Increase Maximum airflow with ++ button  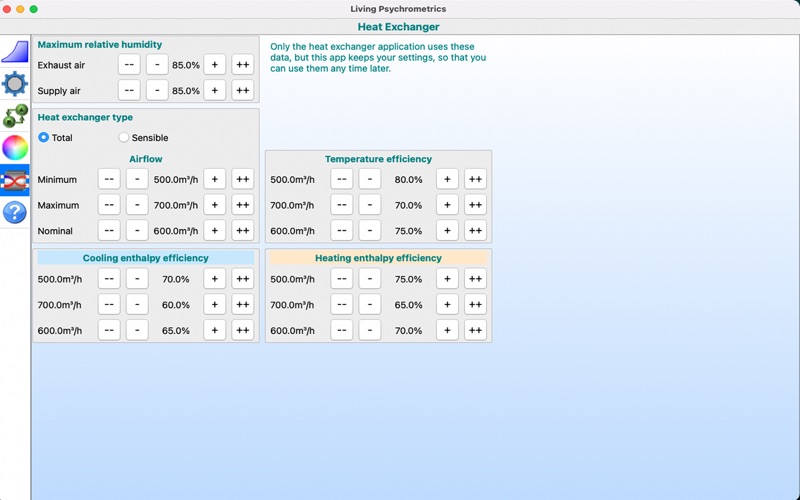click(x=243, y=205)
